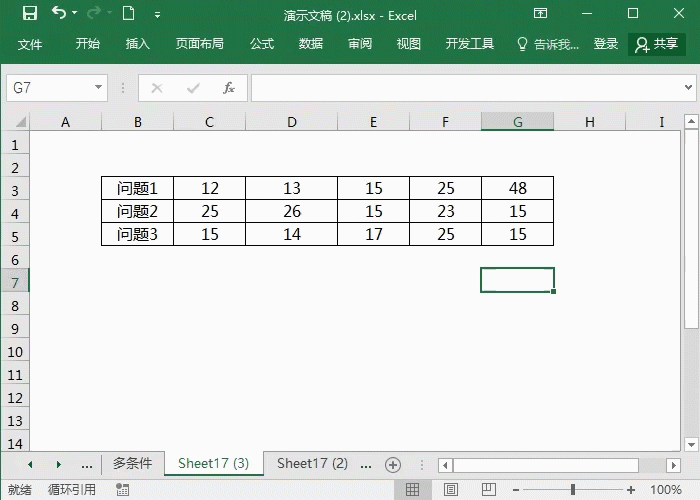This screenshot has width=700, height=500.
Task: Switch to Page Layout view
Action: (x=446, y=490)
